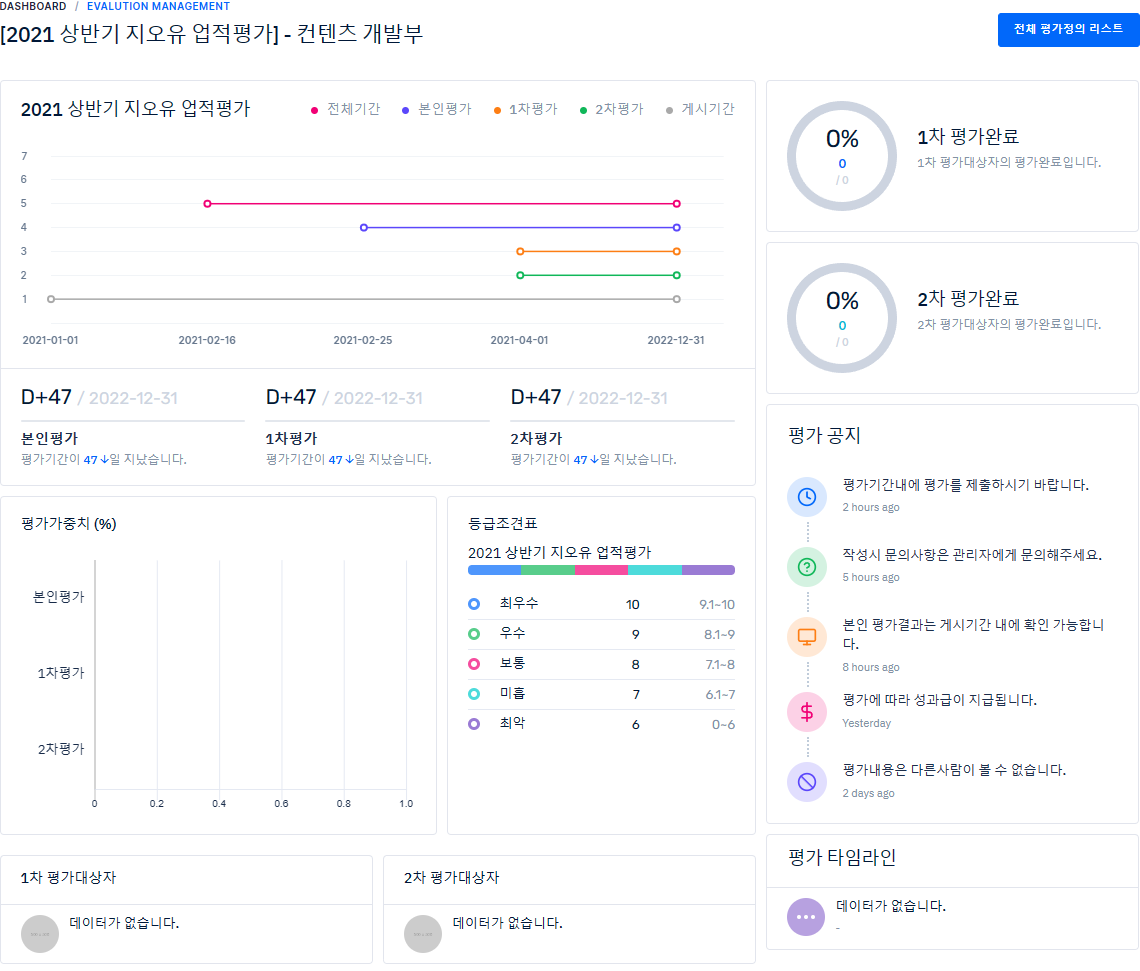This screenshot has width=1140, height=971.
Task: Click the 최우수 grade row circle
Action: coord(474,604)
